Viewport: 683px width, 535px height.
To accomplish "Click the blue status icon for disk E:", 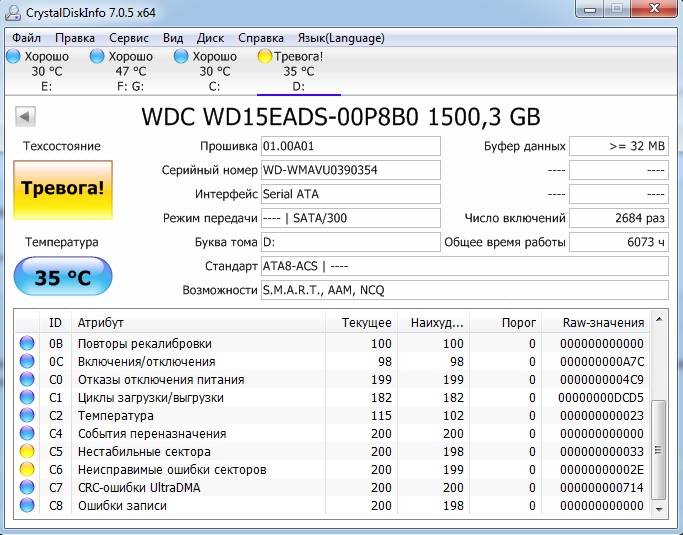I will (13, 56).
